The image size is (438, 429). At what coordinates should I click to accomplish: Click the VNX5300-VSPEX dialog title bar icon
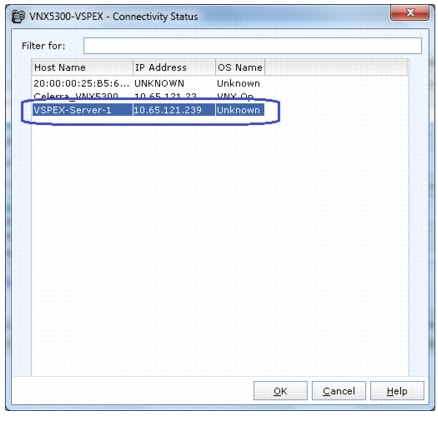18,16
